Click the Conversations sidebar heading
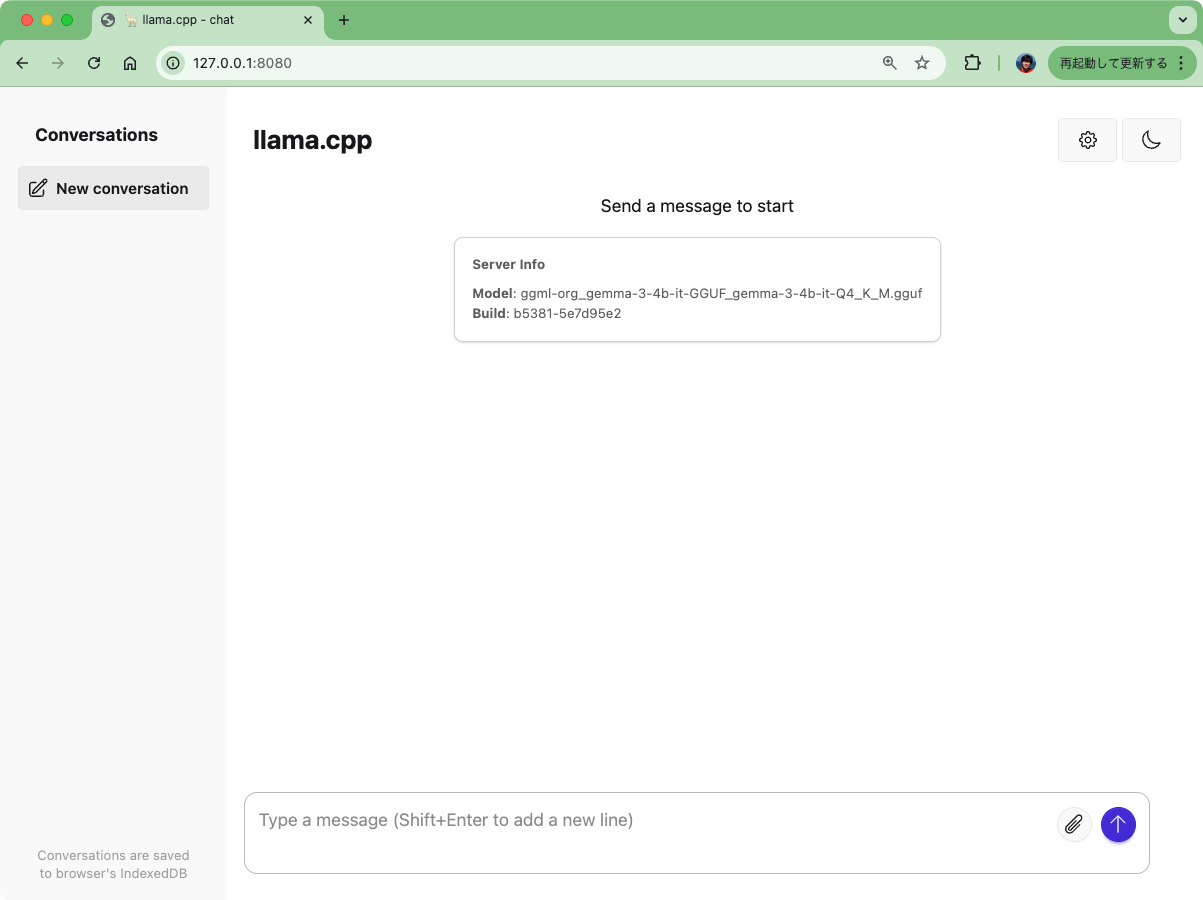The width and height of the screenshot is (1203, 900). pyautogui.click(x=97, y=135)
